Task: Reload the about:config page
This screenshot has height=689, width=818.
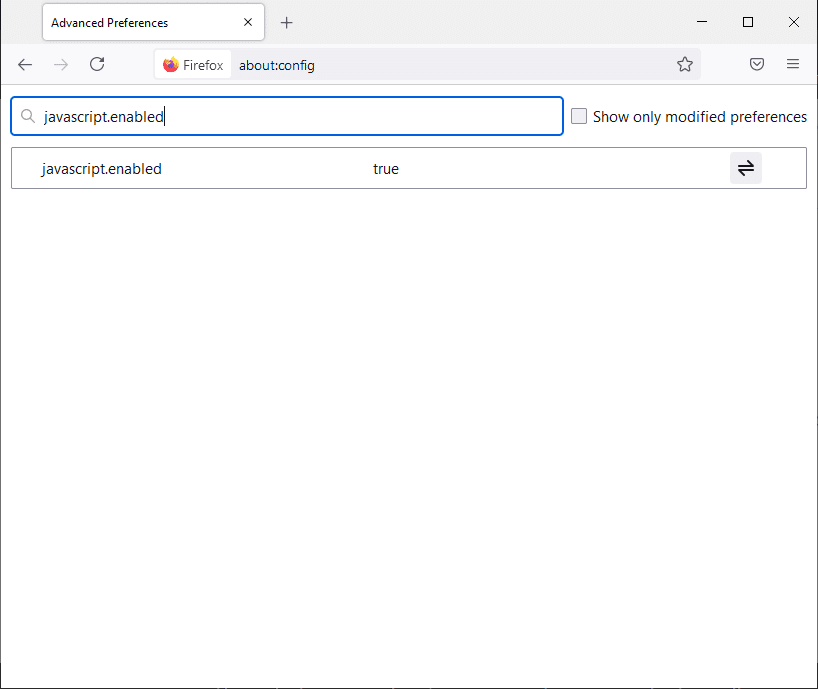Action: pos(97,64)
